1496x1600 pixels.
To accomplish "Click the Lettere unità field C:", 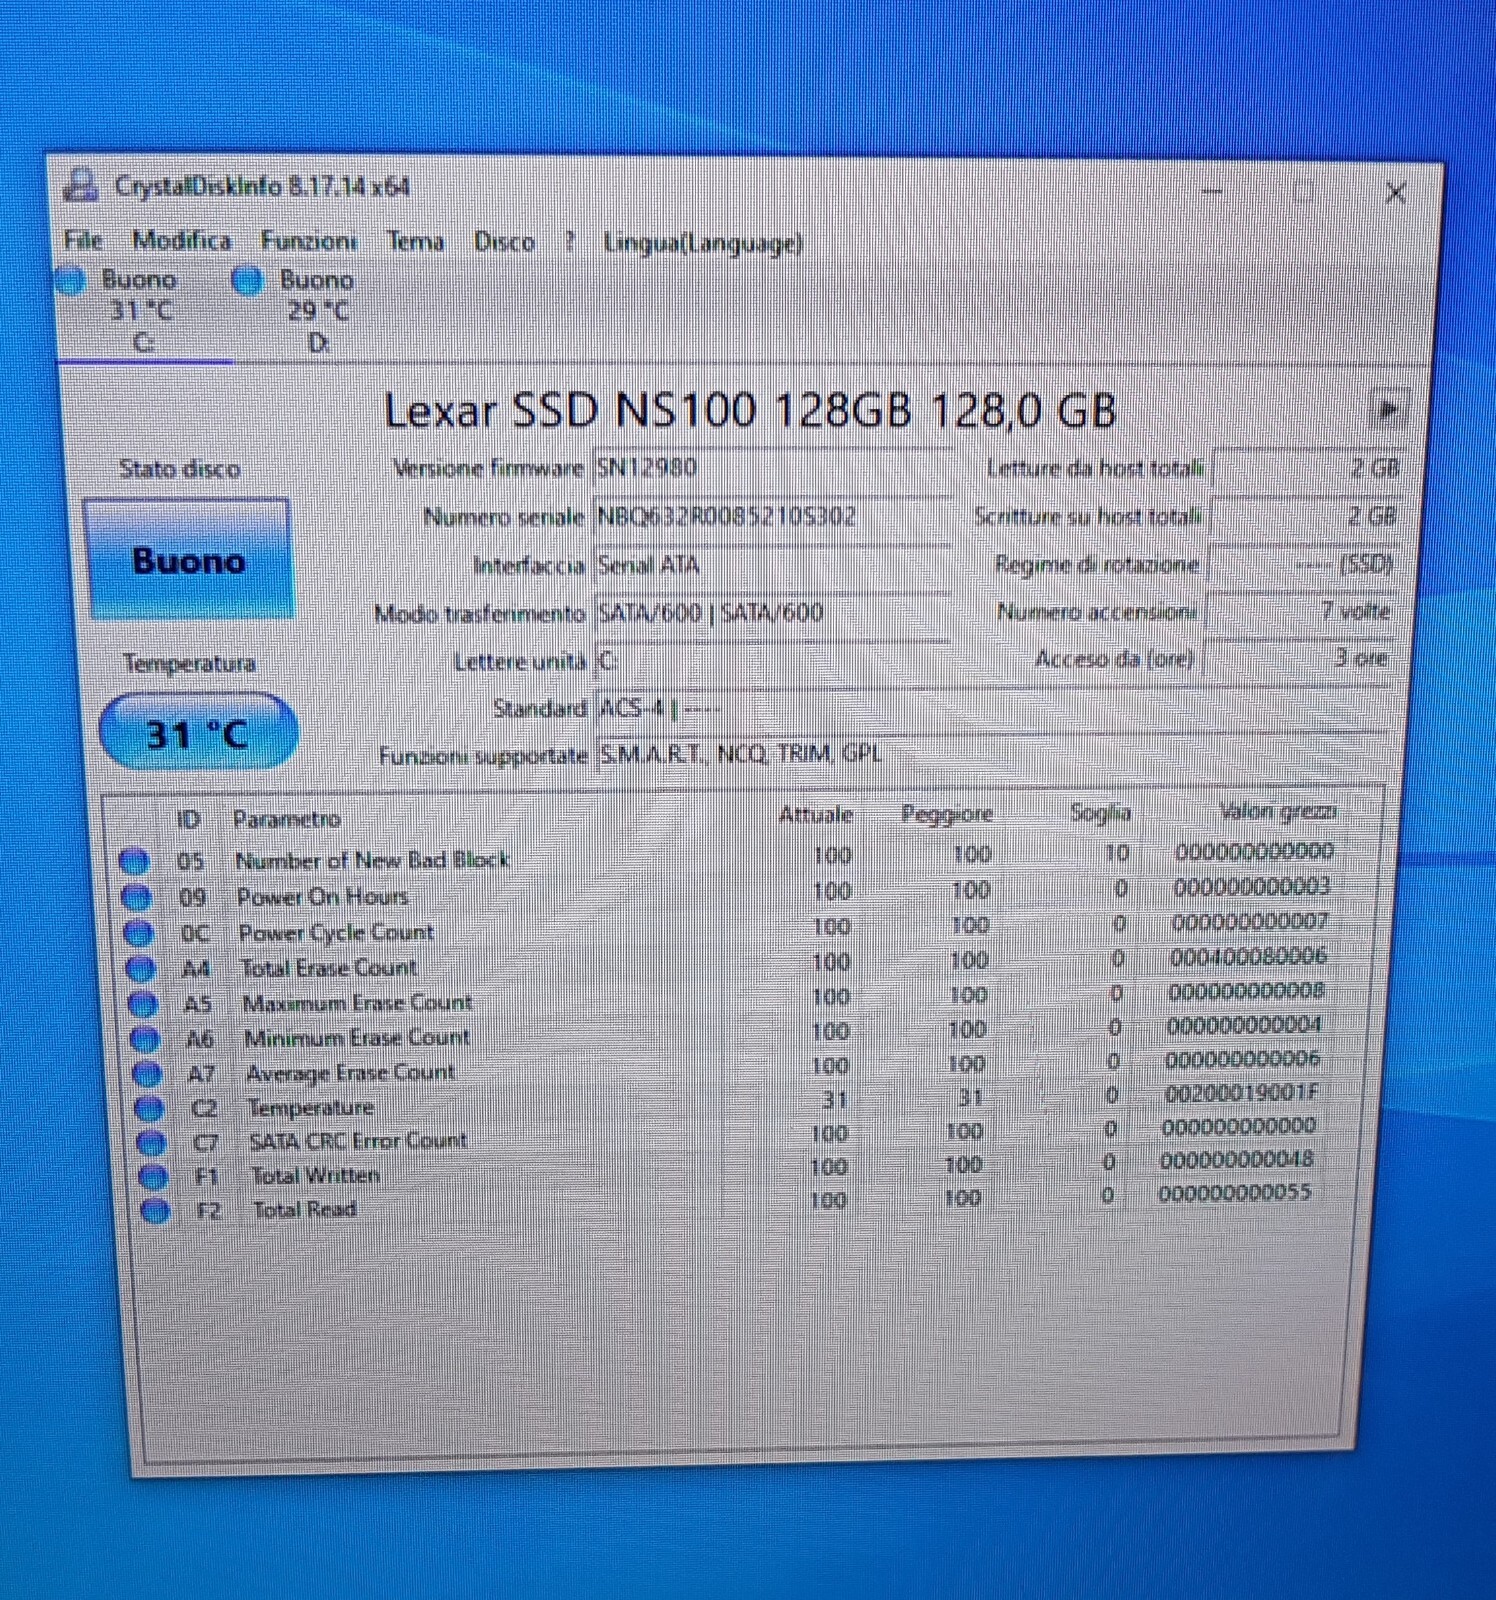I will (772, 661).
